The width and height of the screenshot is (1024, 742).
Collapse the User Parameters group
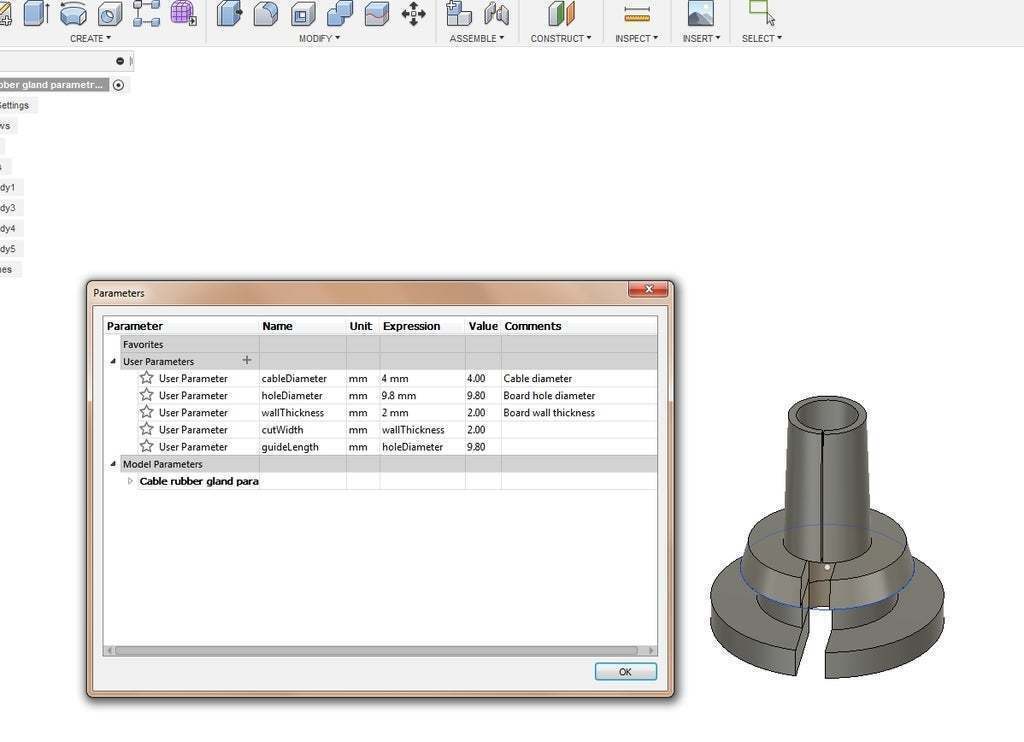113,361
